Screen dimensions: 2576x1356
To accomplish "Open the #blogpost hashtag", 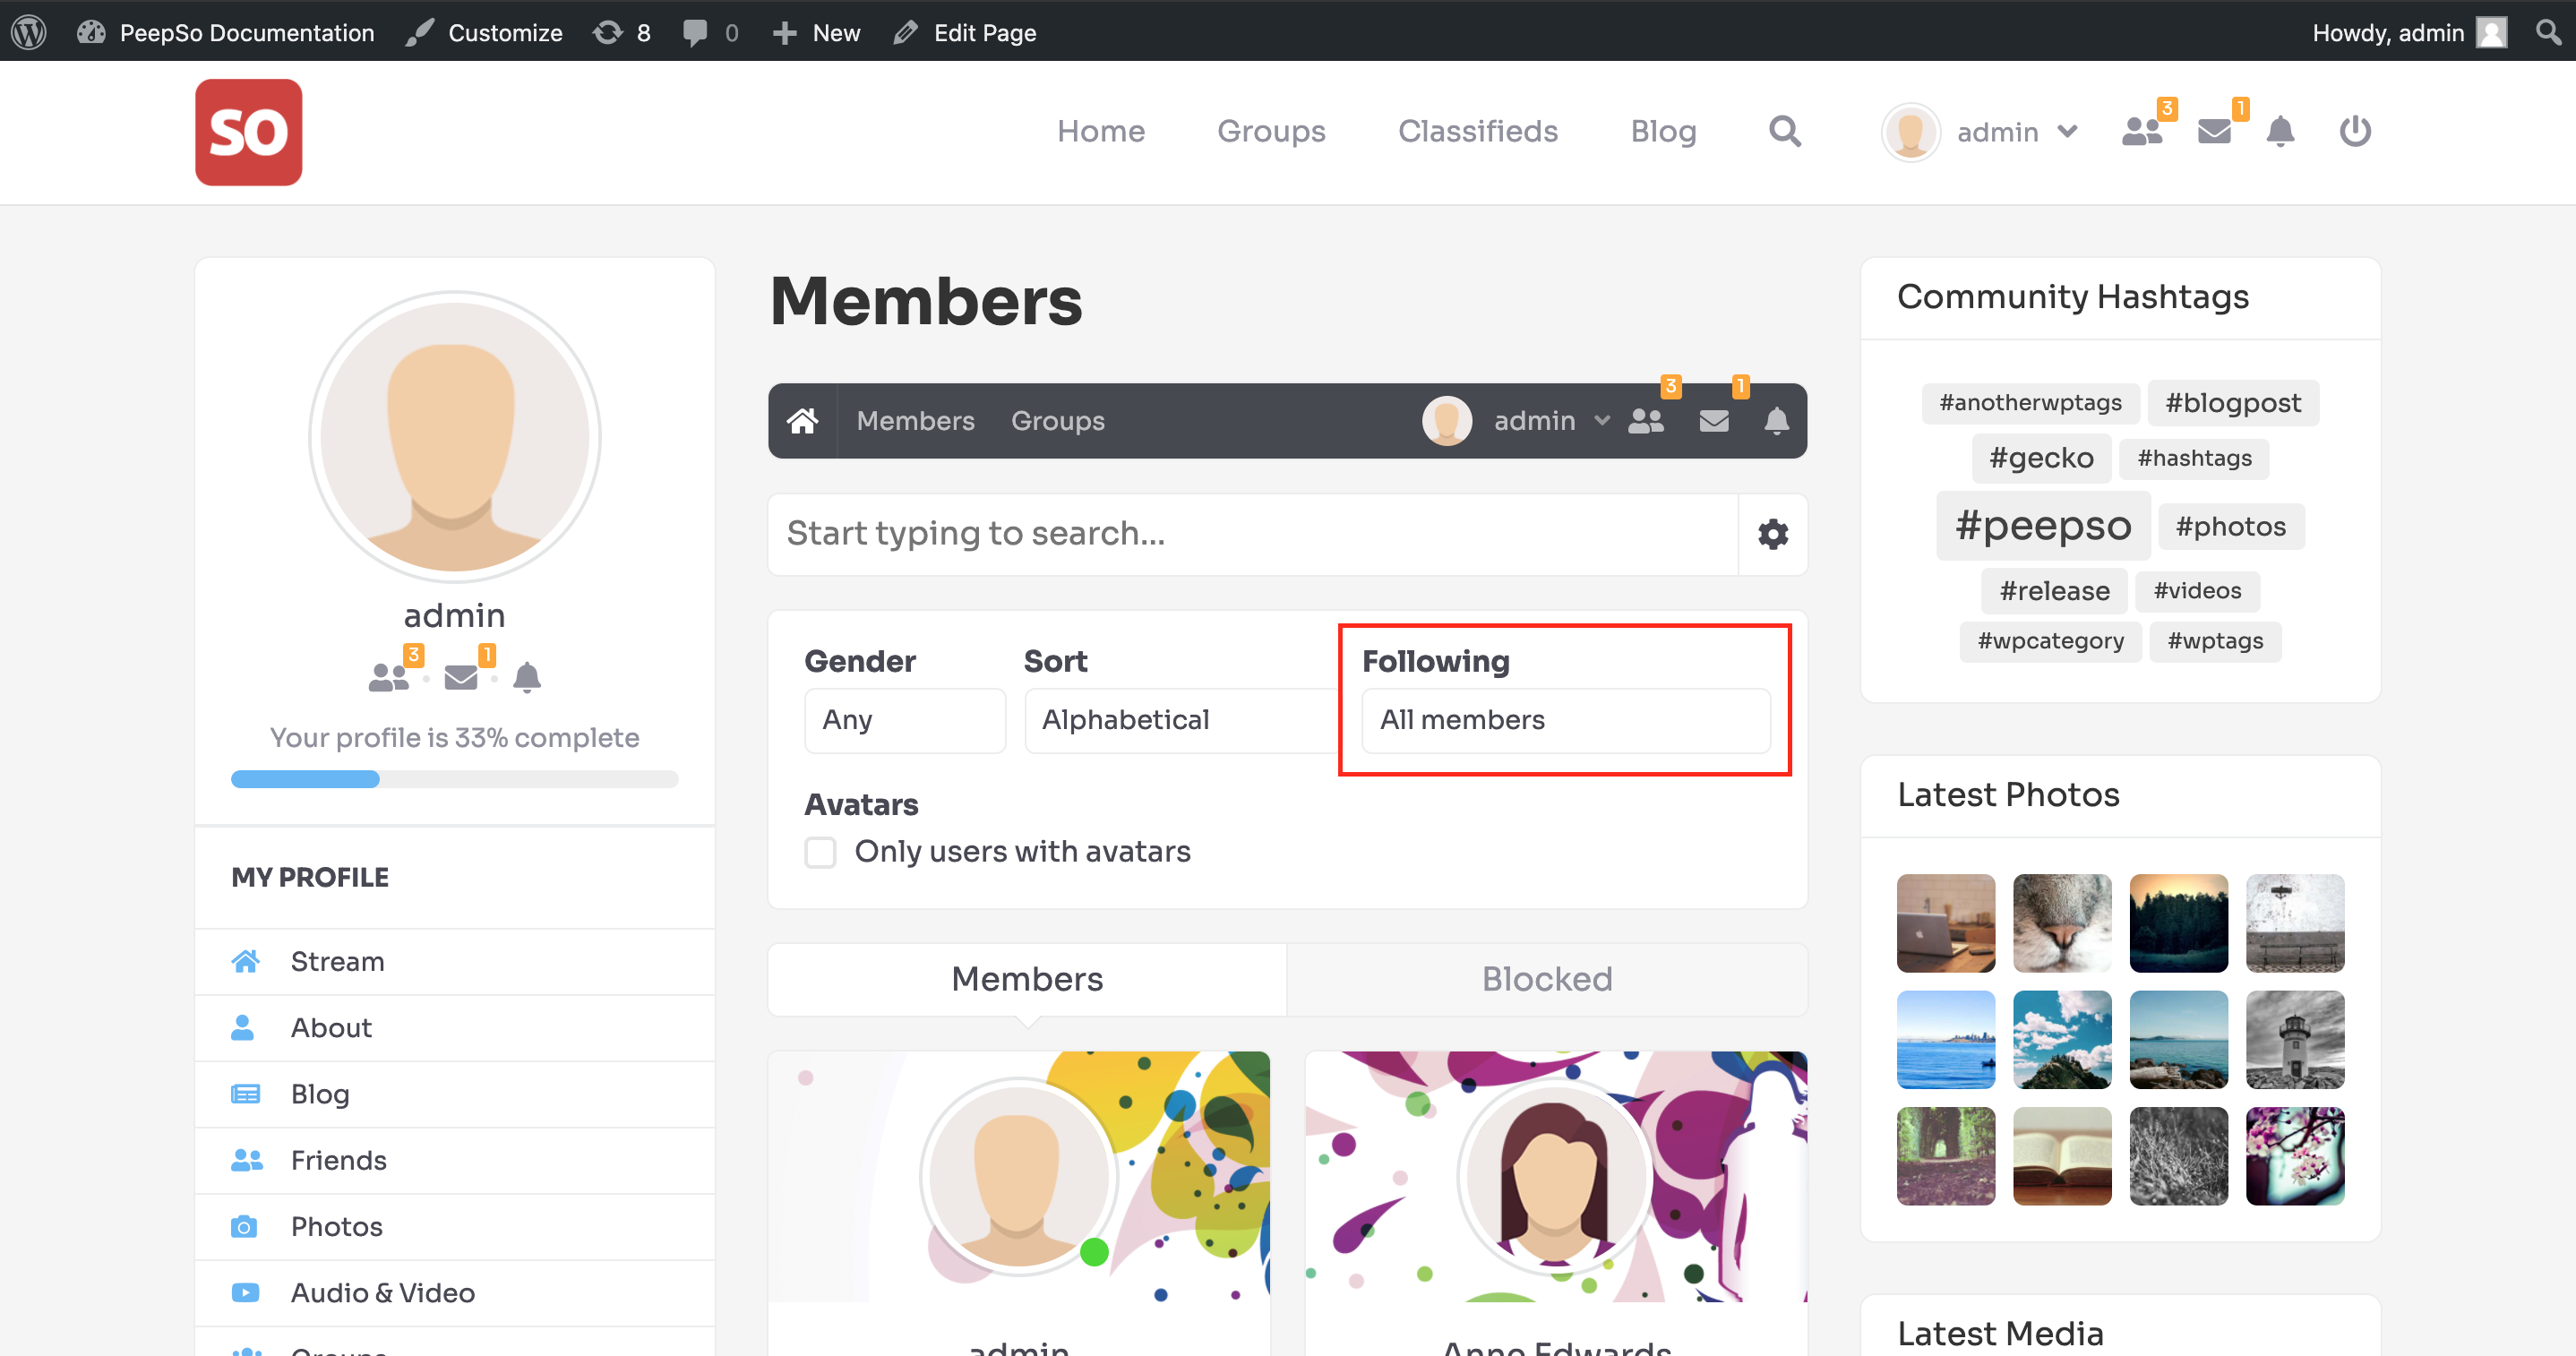I will point(2233,403).
